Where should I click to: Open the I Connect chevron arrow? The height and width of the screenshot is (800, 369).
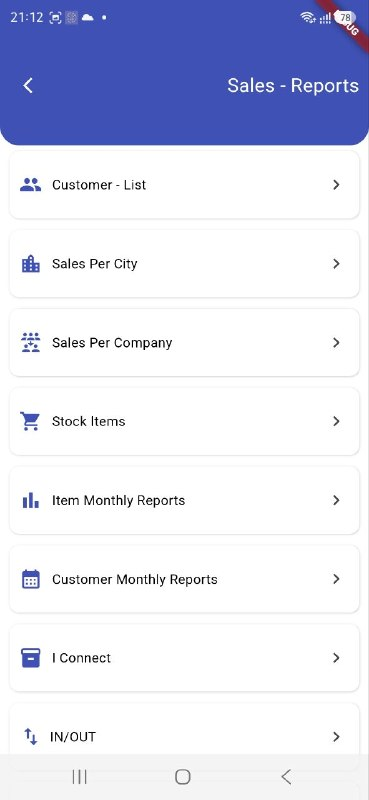[336, 658]
